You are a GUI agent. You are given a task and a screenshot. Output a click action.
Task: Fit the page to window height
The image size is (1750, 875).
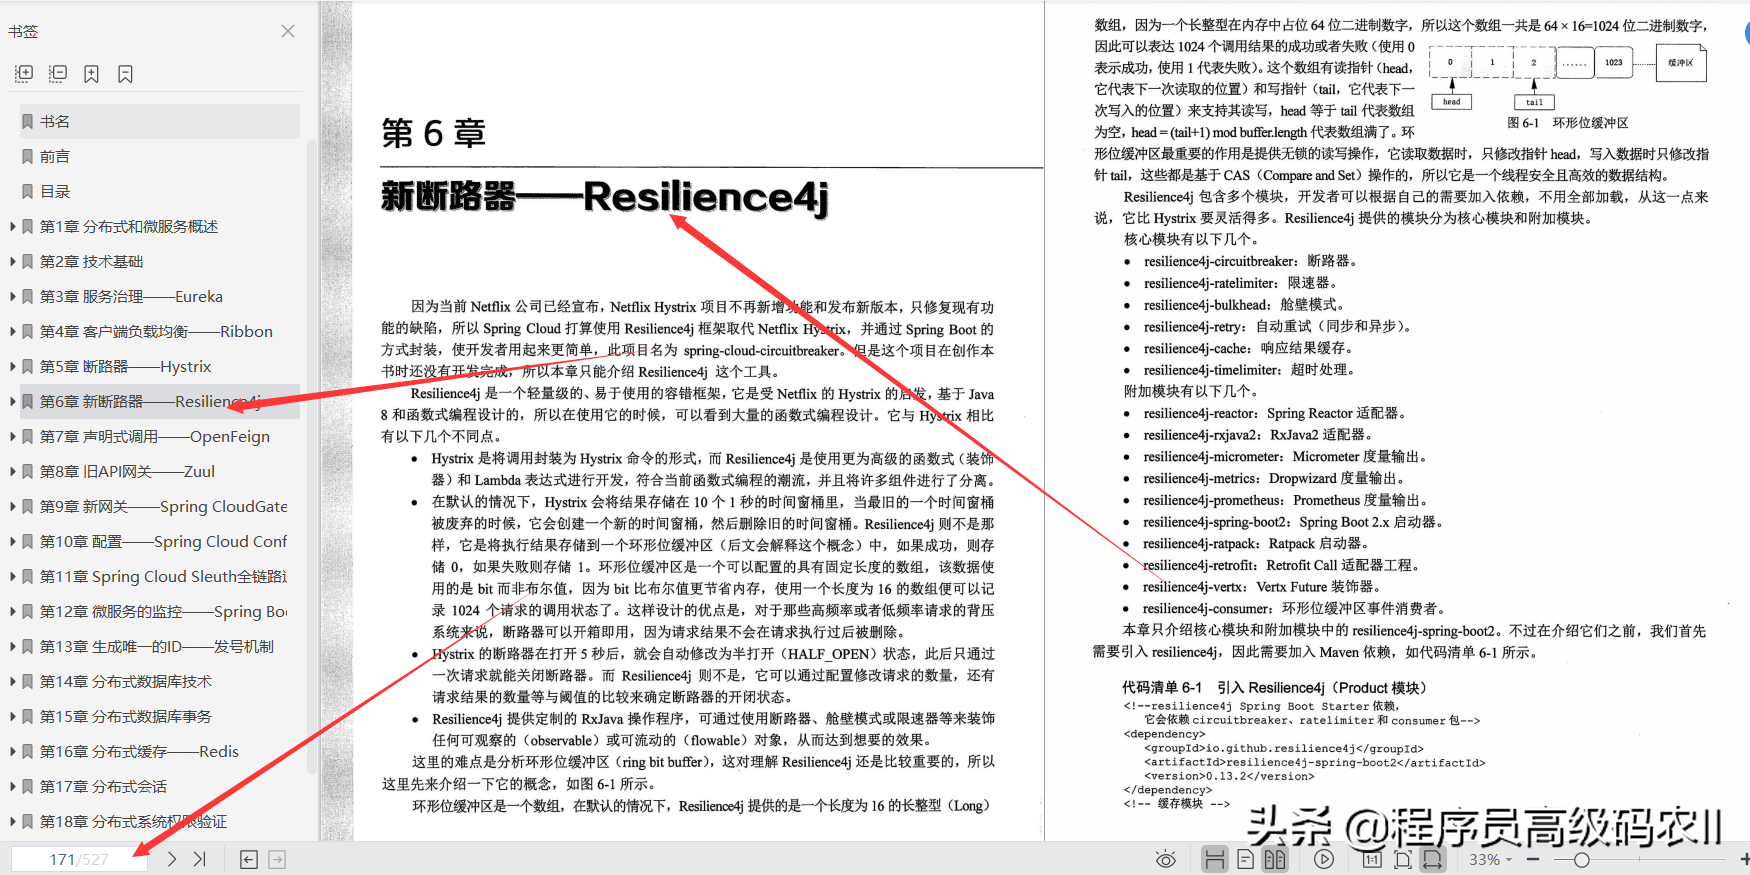[1403, 859]
